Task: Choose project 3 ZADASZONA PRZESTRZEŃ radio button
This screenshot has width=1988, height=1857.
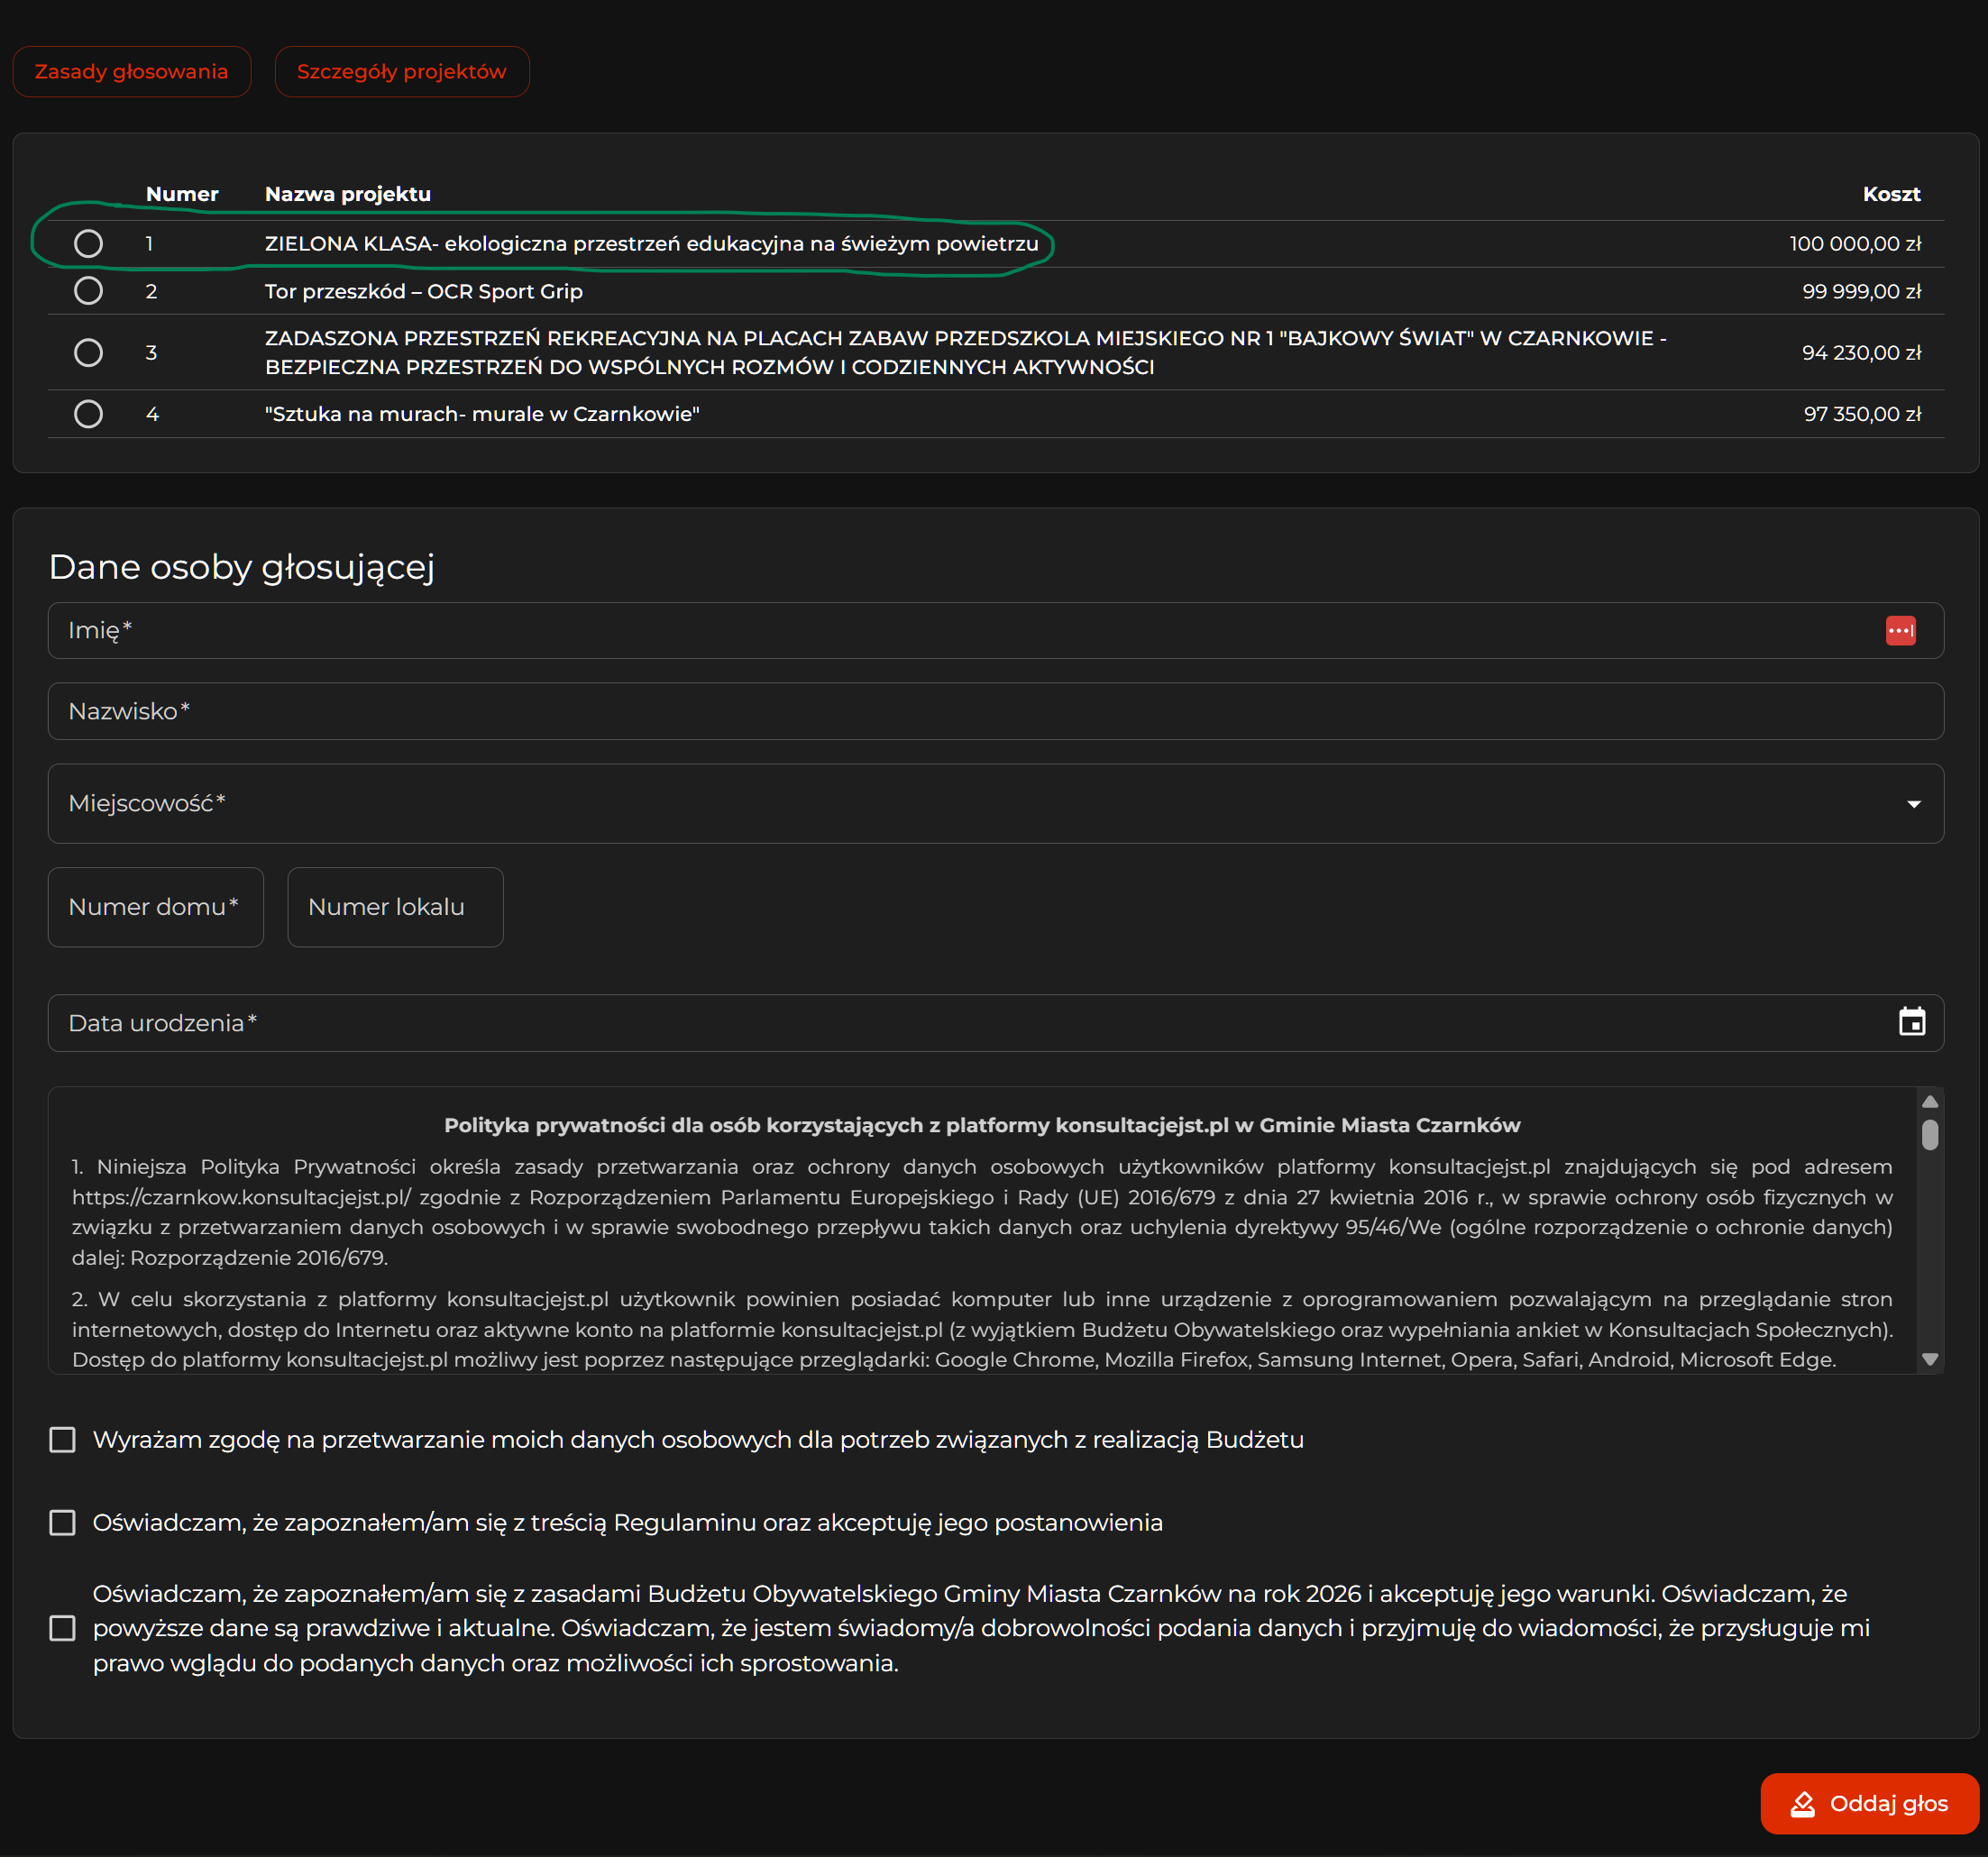Action: 88,352
